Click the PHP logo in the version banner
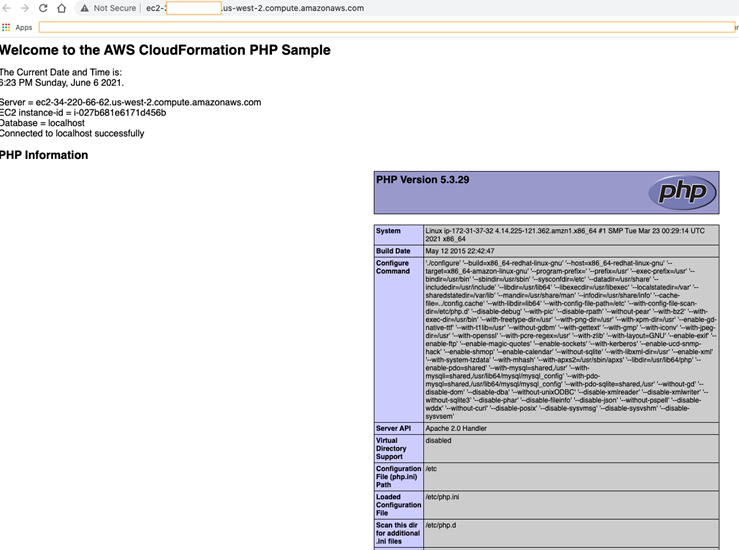Screen dimensions: 739x550 (682, 192)
